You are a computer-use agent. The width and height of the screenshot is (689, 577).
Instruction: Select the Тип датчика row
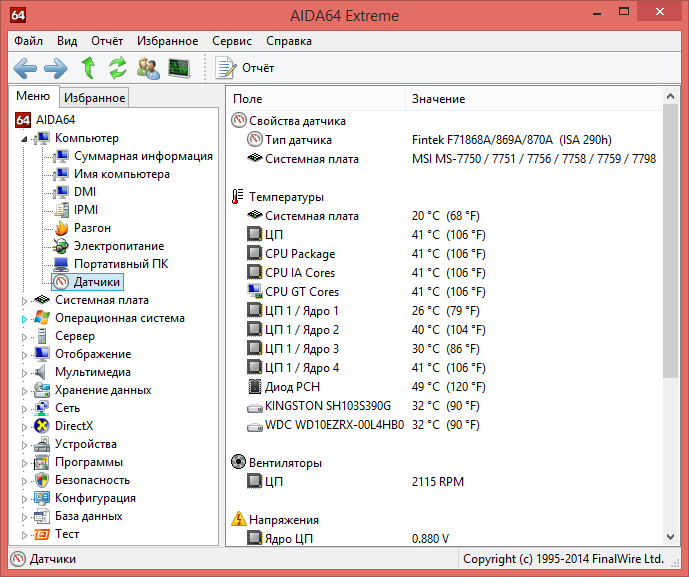(444, 140)
